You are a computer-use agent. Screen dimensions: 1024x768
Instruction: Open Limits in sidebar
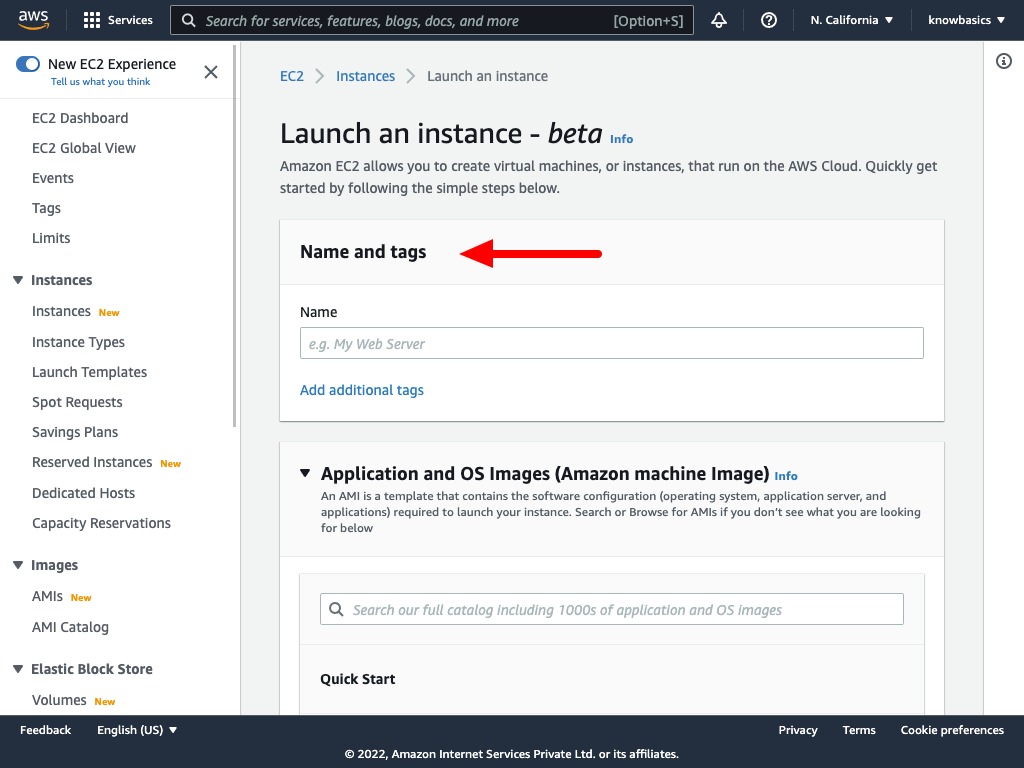click(51, 238)
